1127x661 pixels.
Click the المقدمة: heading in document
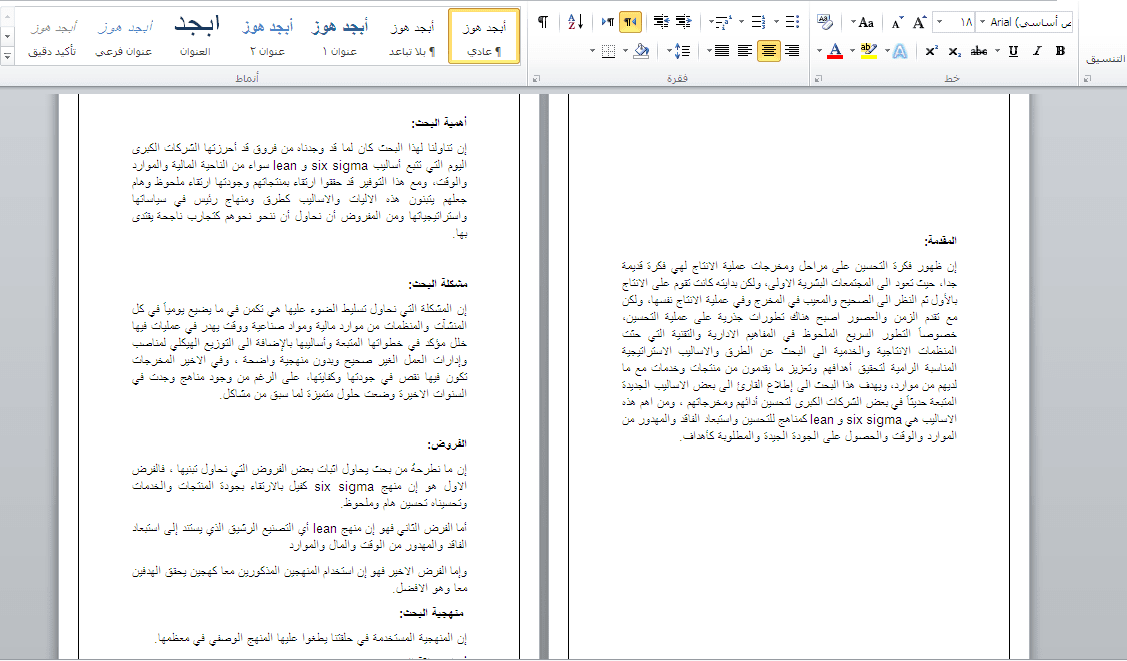pyautogui.click(x=940, y=241)
